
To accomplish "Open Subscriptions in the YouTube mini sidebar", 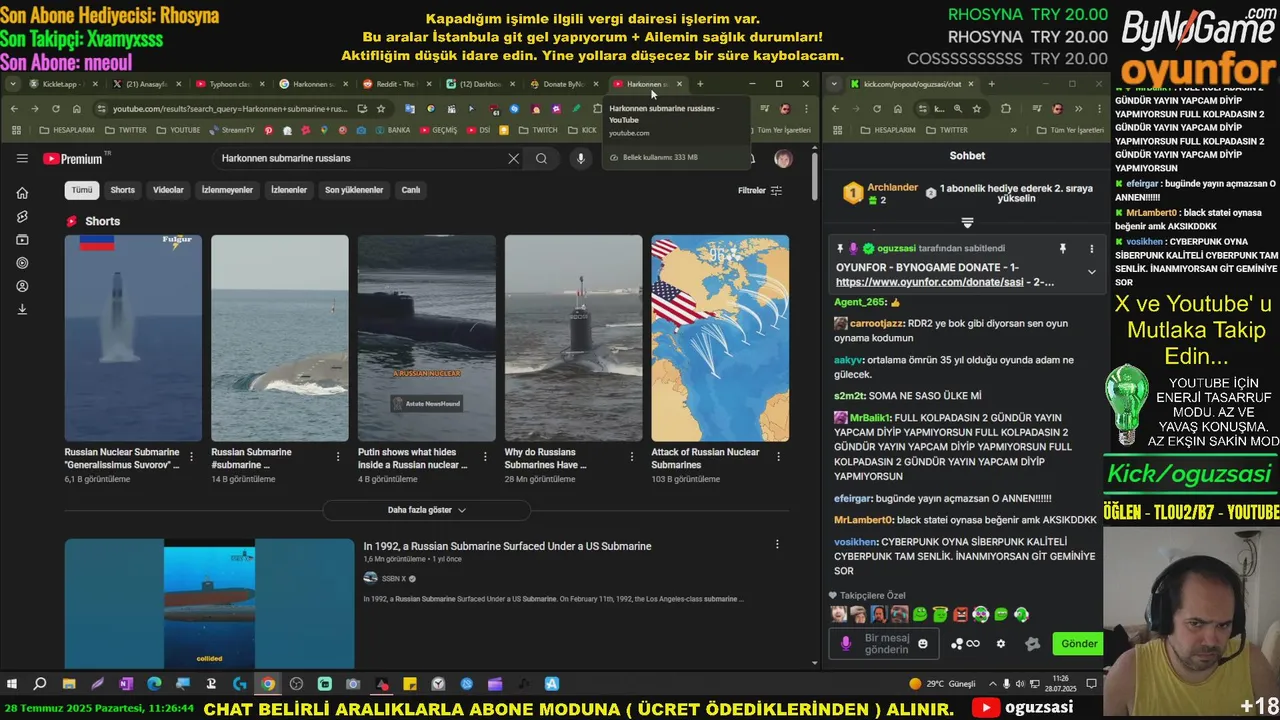I will 22,240.
